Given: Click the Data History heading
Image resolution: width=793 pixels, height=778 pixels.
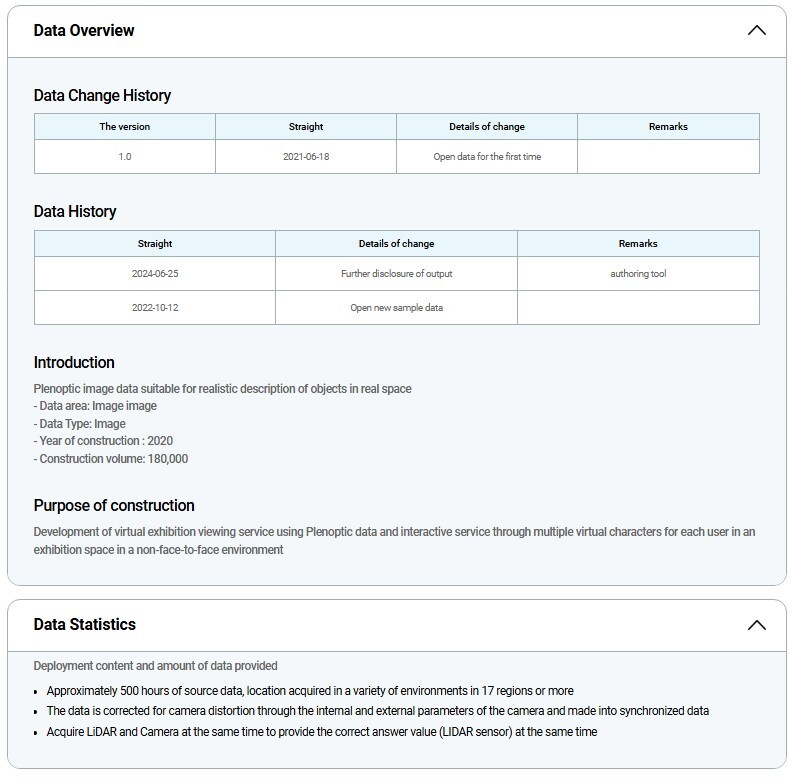Looking at the screenshot, I should 75,212.
